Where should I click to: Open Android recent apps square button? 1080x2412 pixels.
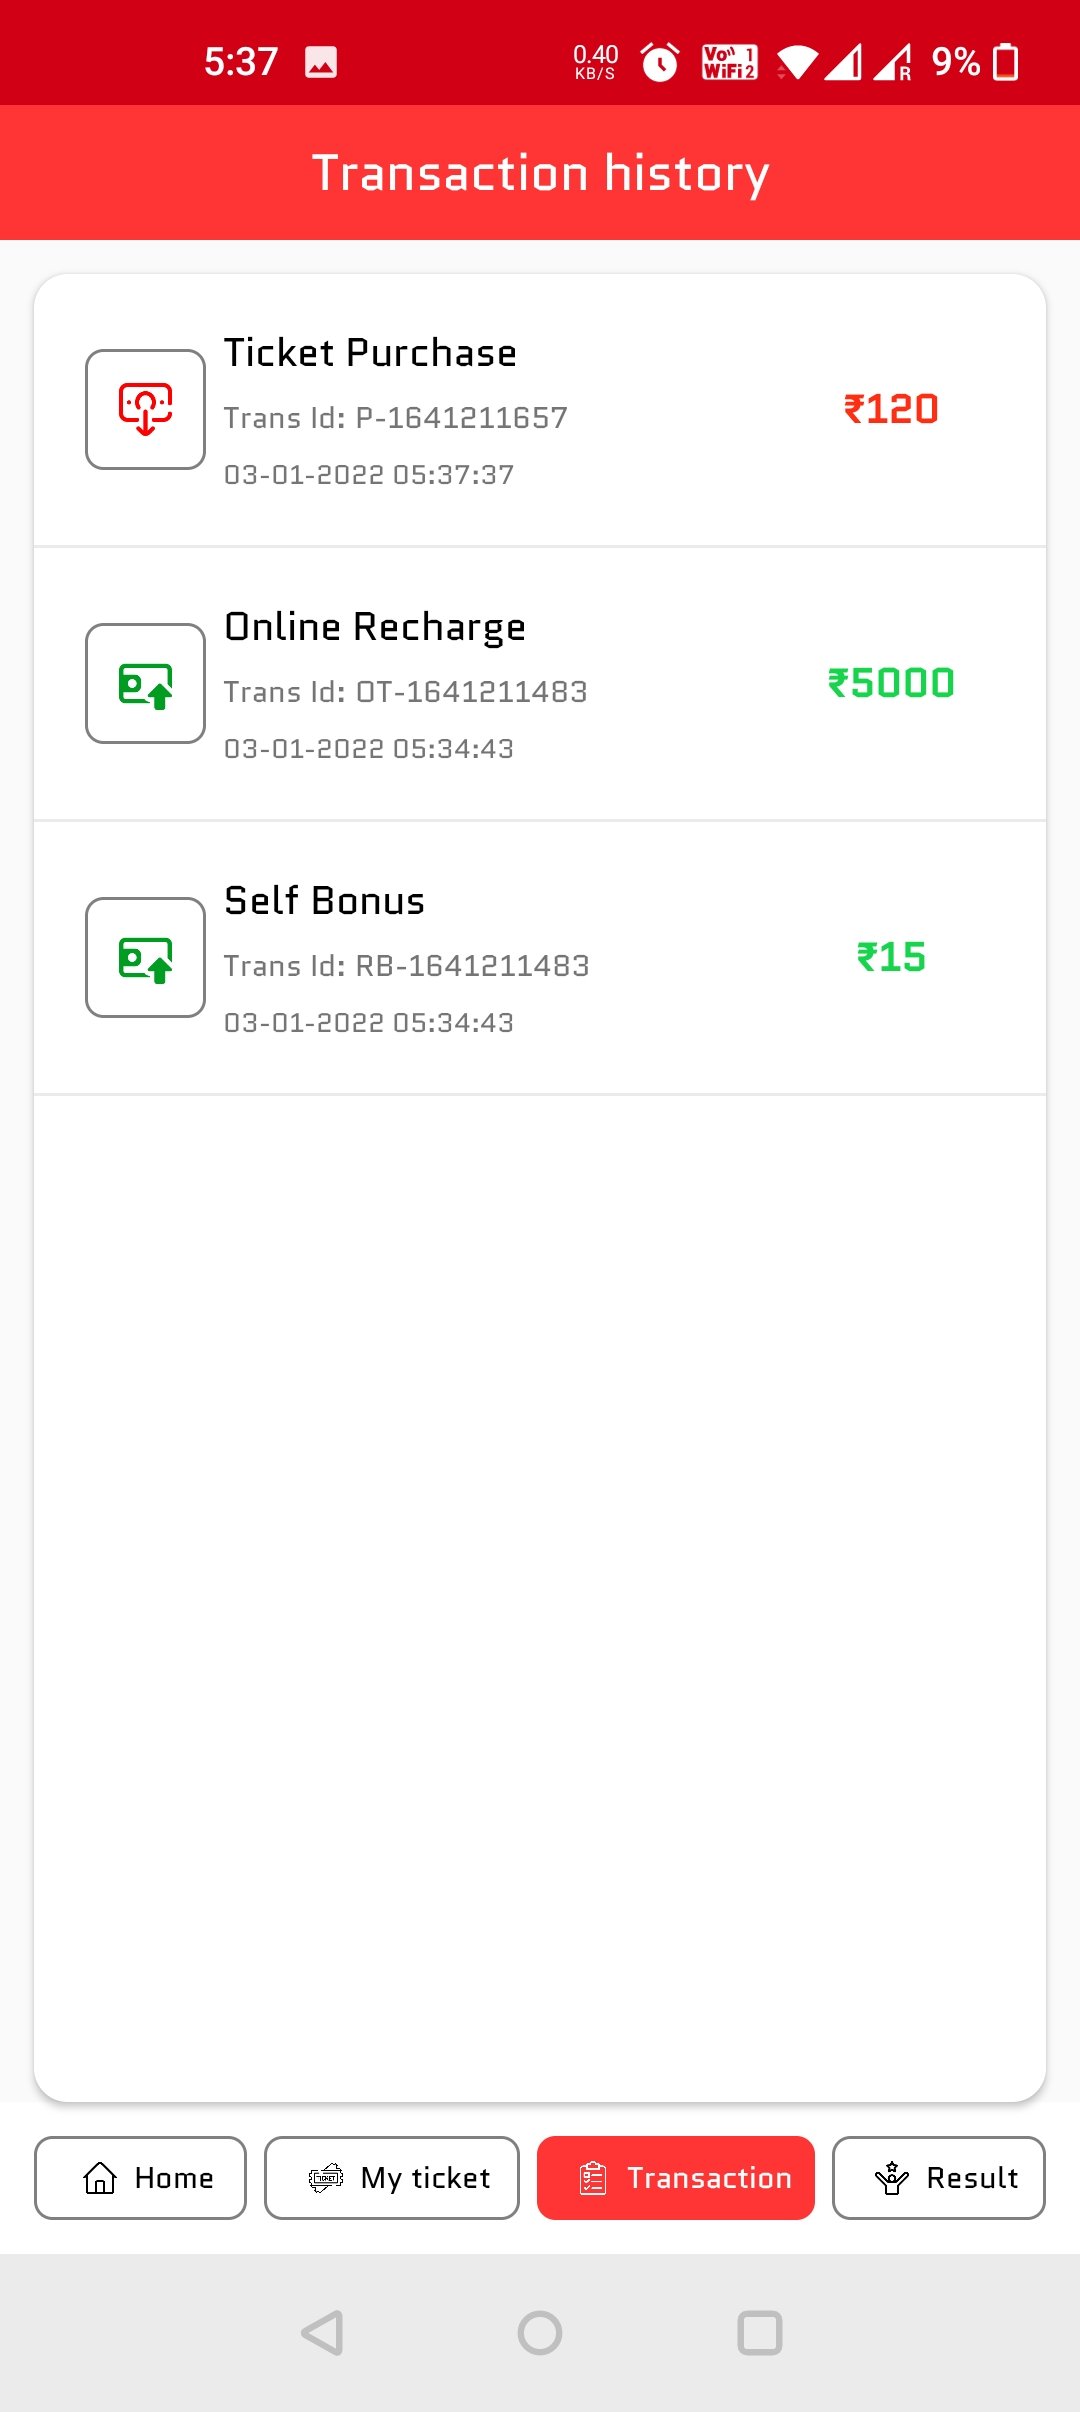pos(759,2333)
